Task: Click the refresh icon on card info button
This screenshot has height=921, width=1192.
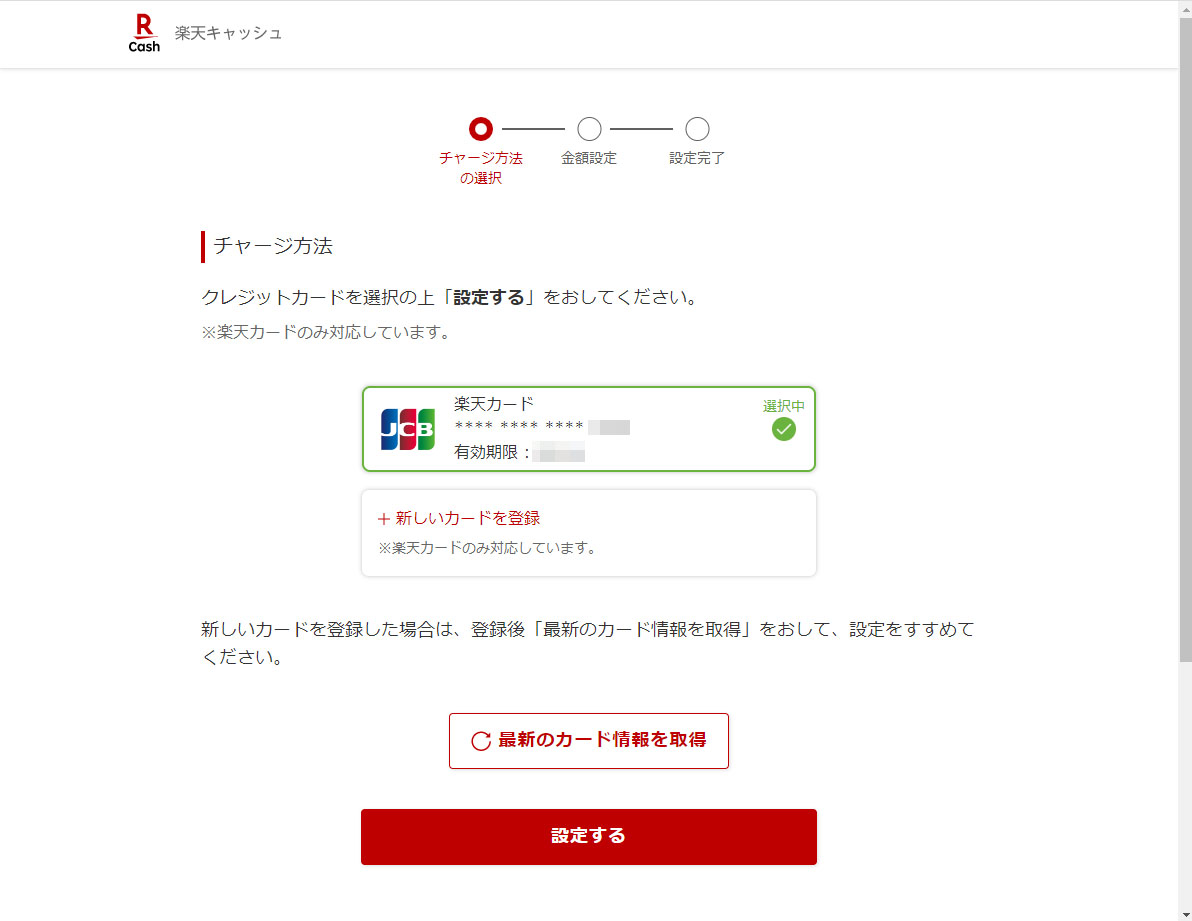Action: pos(480,741)
